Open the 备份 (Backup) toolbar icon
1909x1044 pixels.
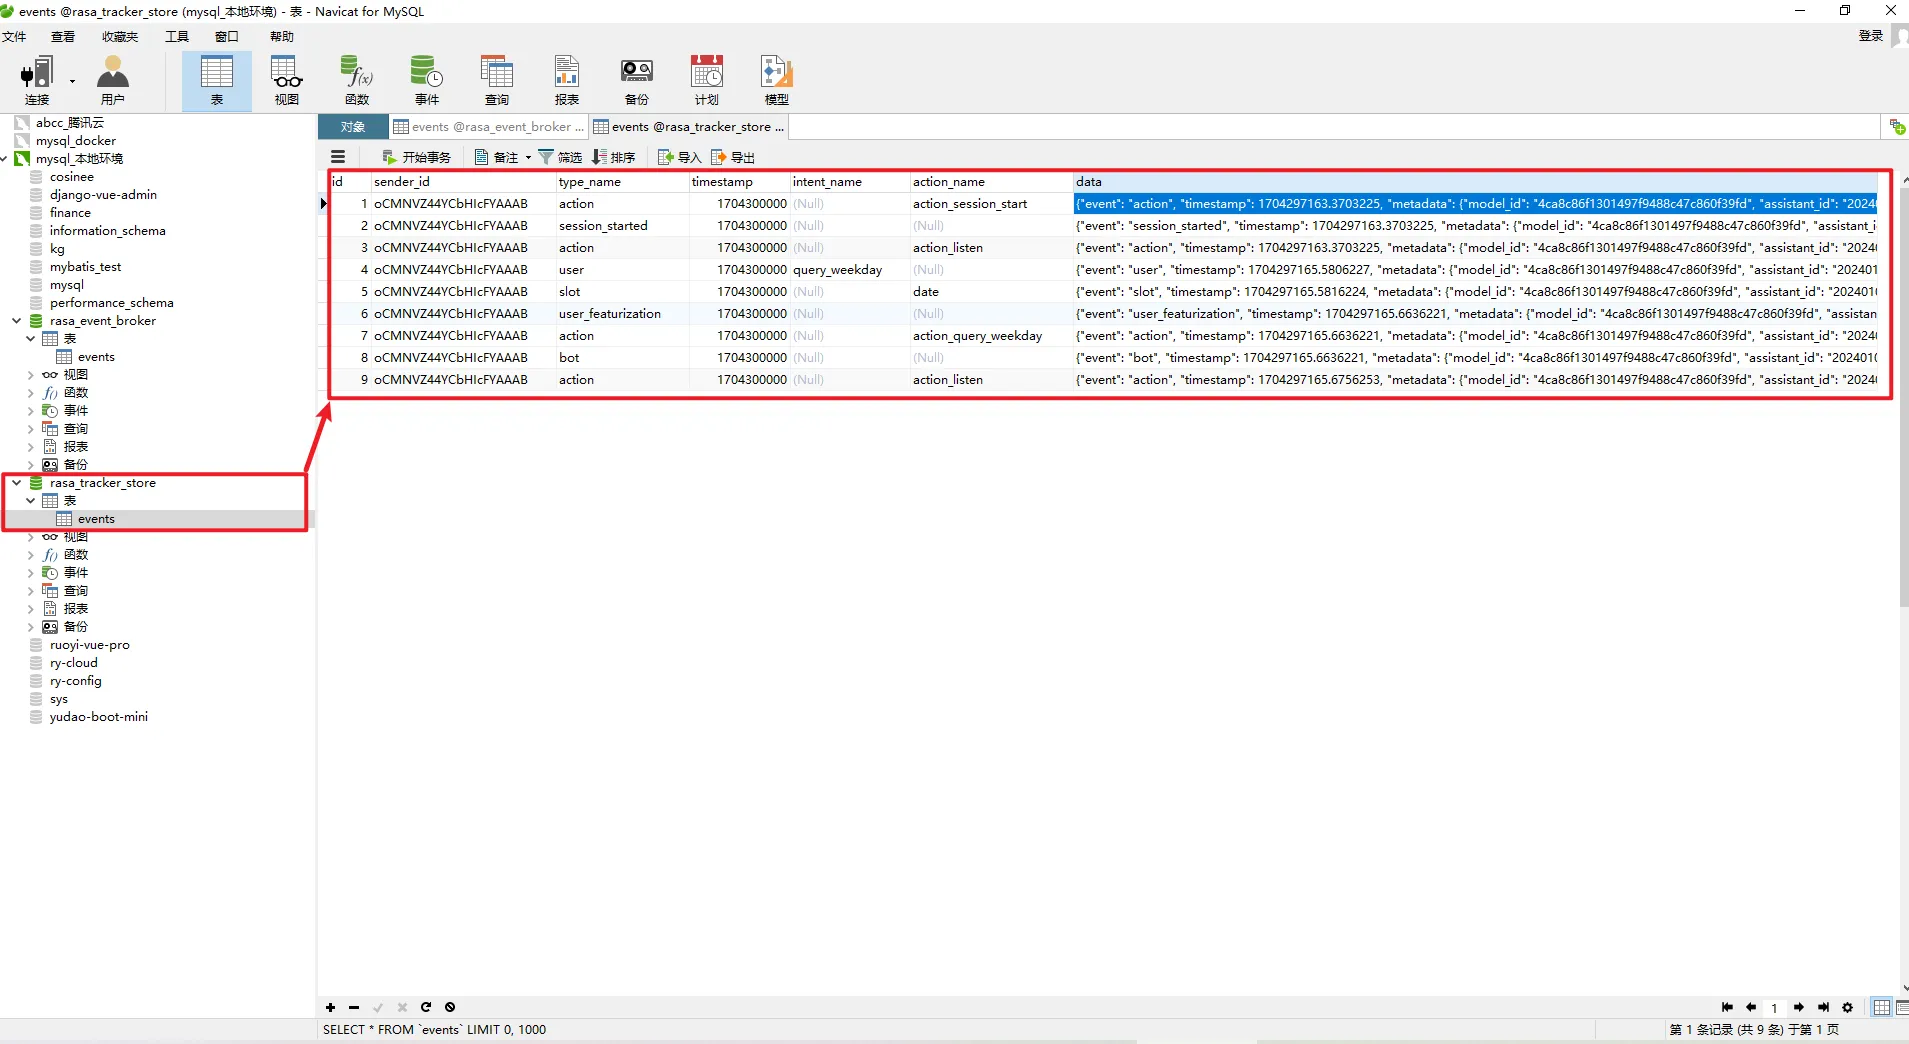click(x=637, y=80)
